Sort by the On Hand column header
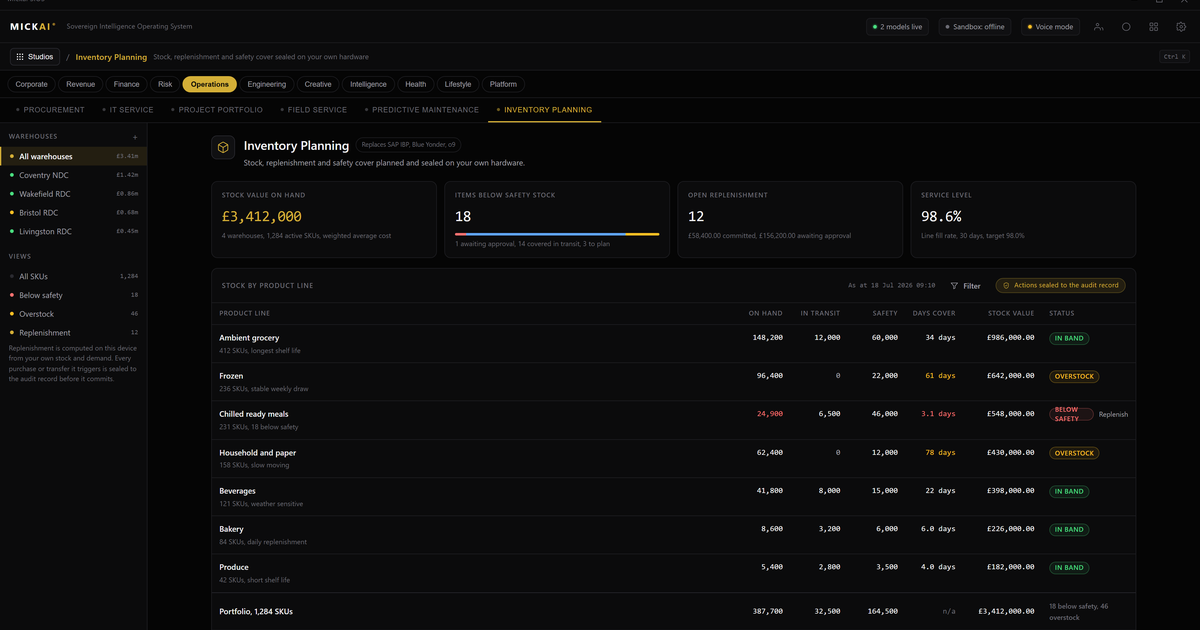Viewport: 1200px width, 630px height. point(766,313)
